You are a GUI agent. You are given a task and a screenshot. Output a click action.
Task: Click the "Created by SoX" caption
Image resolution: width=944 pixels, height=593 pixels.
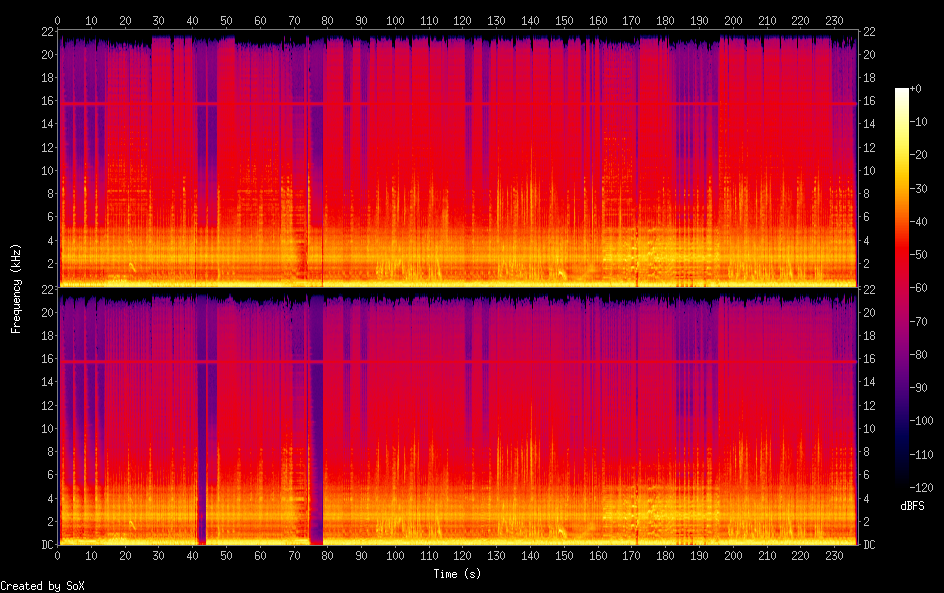(43, 586)
